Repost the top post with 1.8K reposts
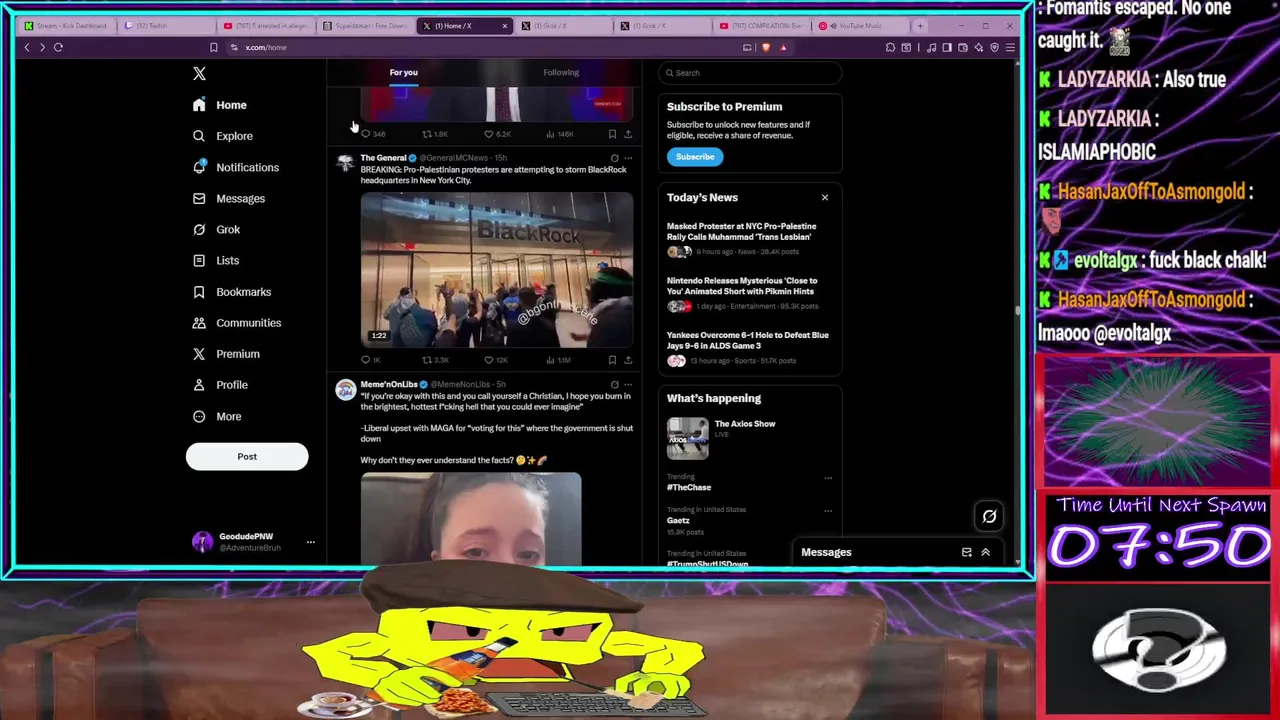The image size is (1280, 720). point(428,134)
